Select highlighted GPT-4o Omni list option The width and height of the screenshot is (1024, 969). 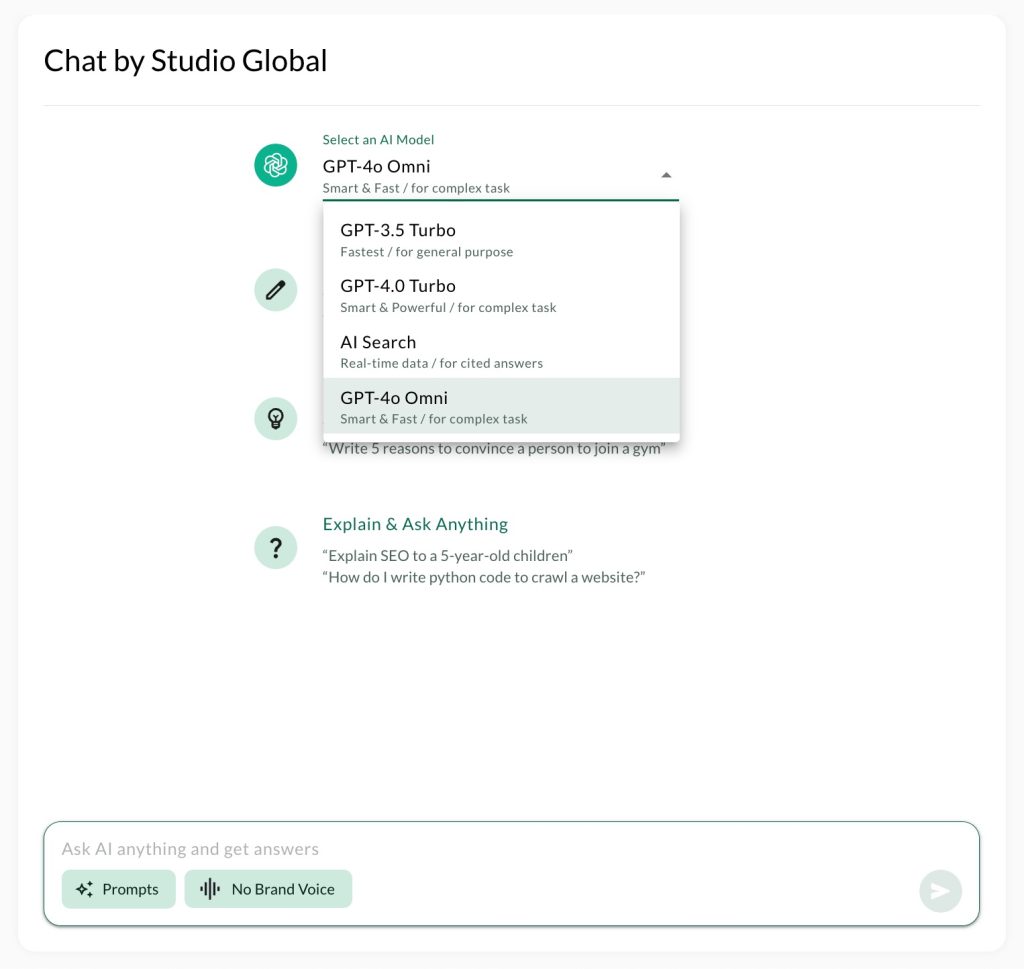pos(502,406)
